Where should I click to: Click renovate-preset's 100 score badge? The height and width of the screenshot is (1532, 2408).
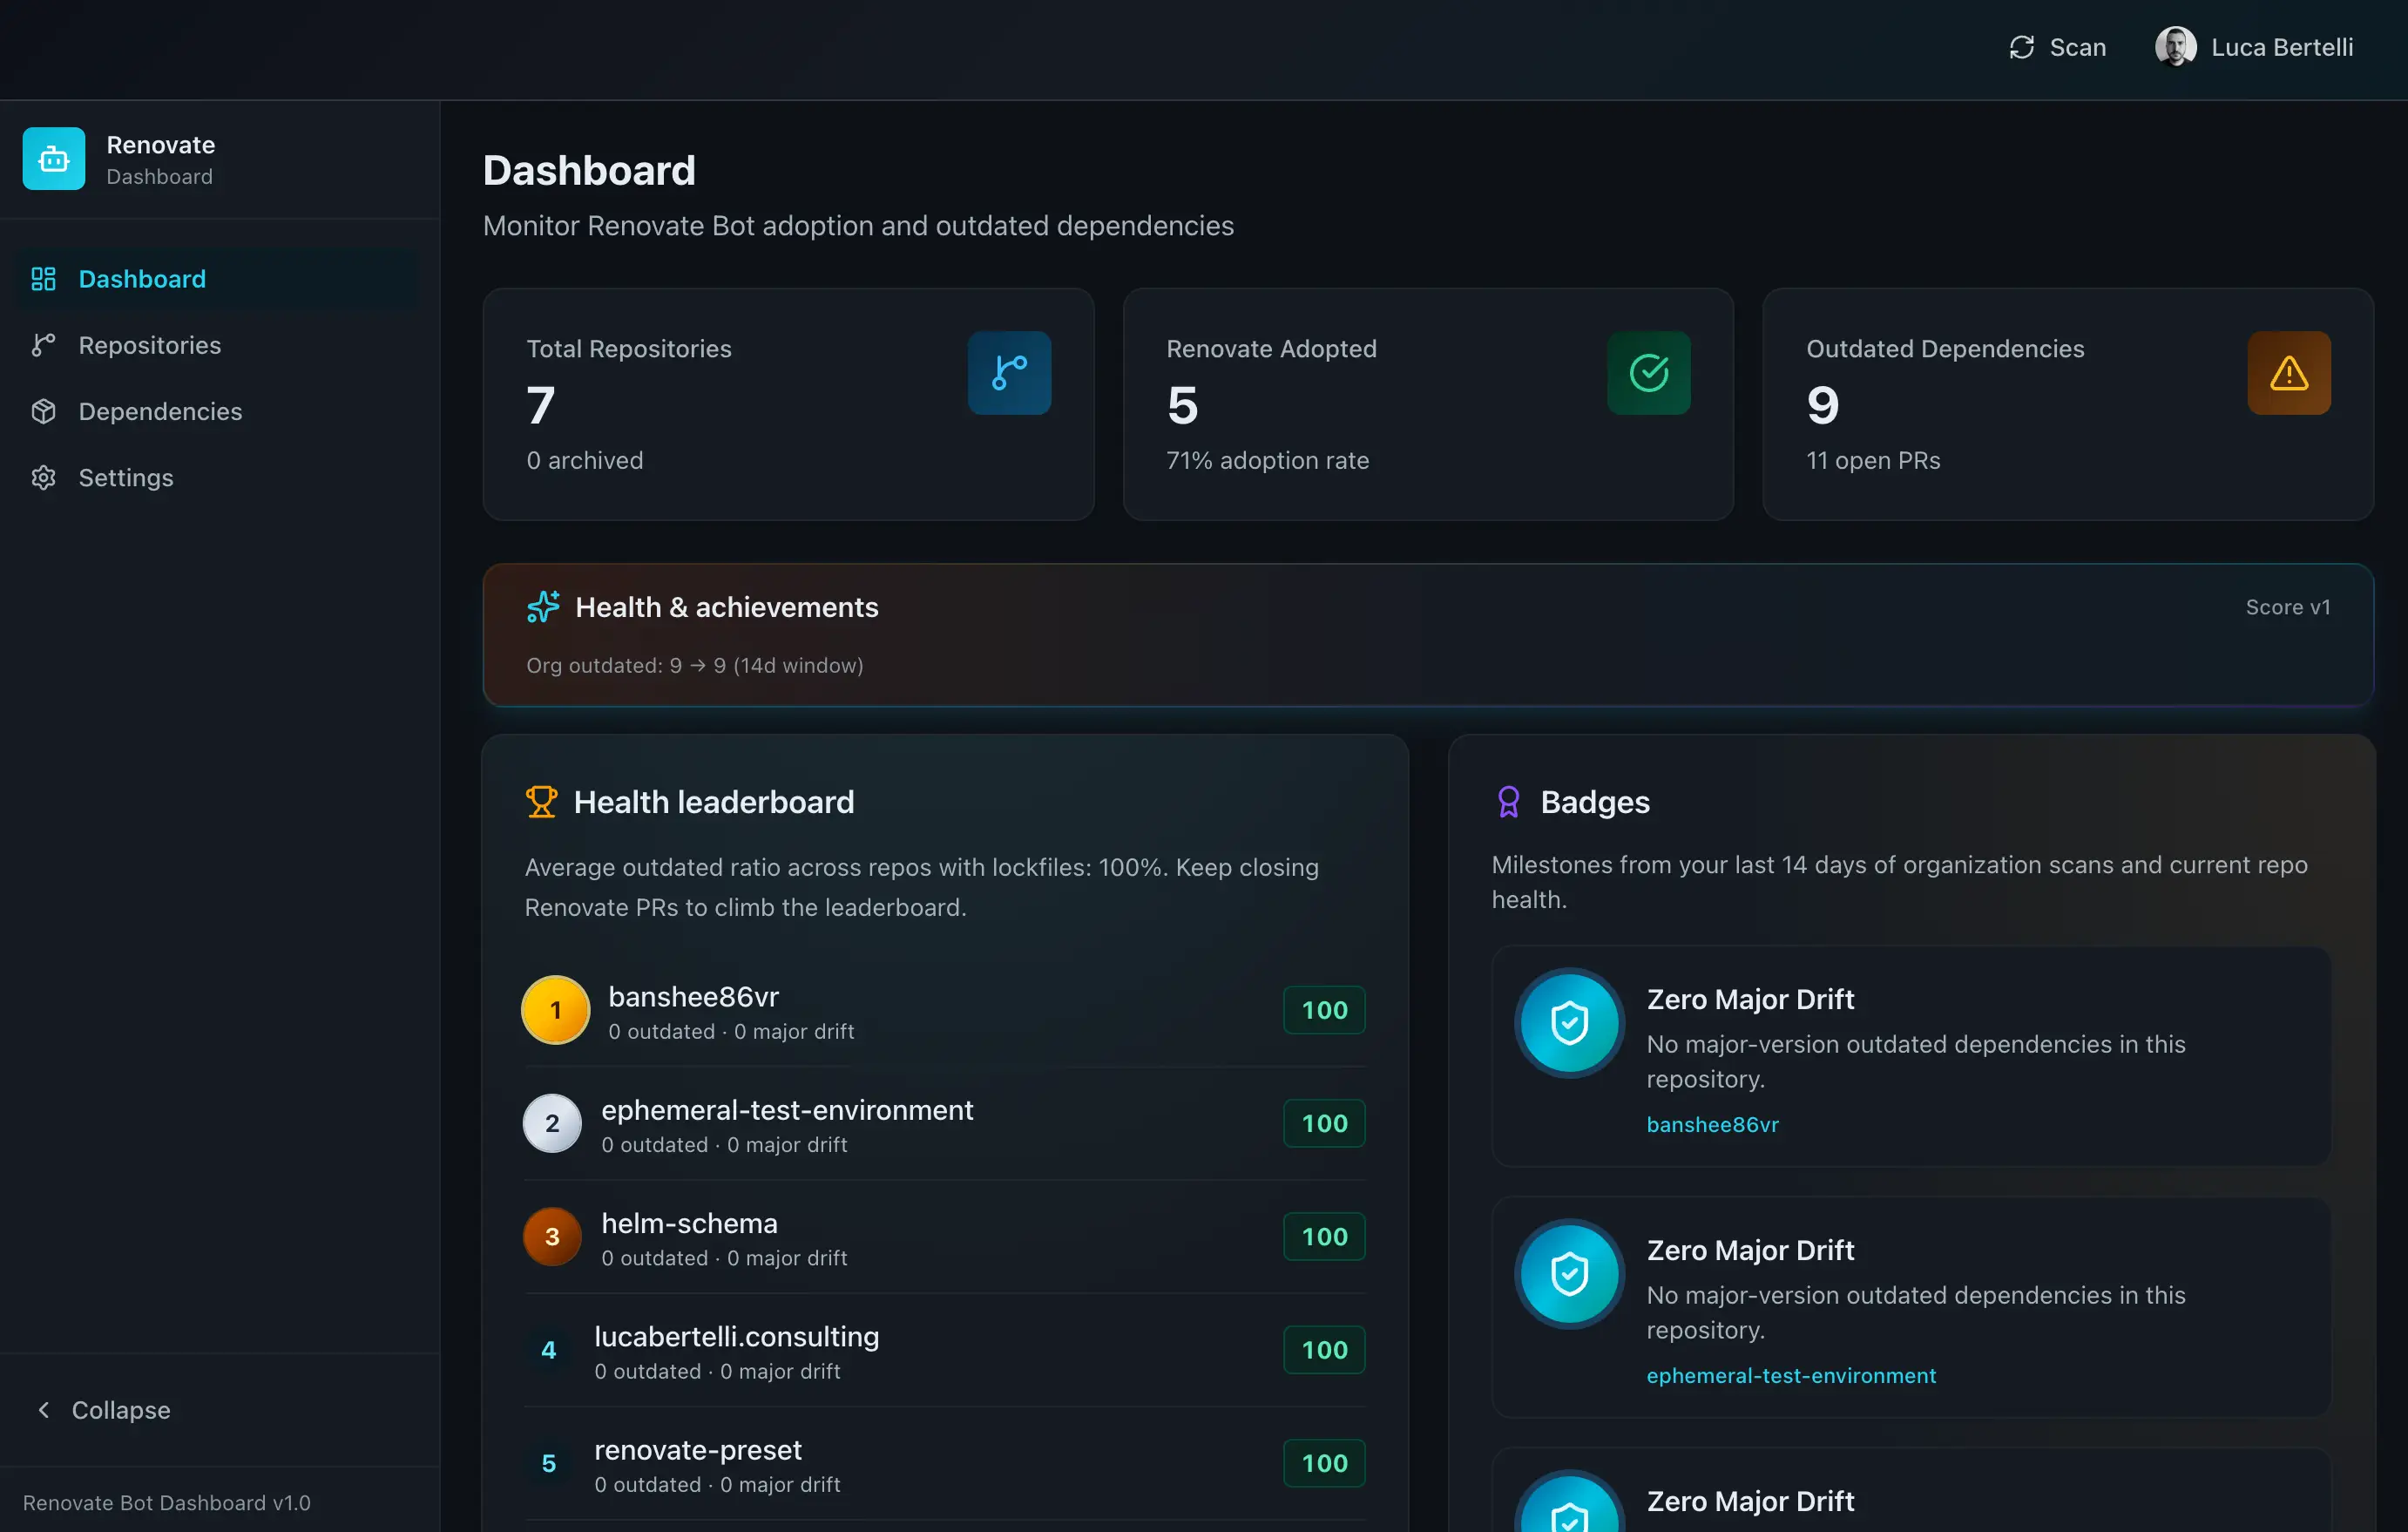point(1324,1462)
